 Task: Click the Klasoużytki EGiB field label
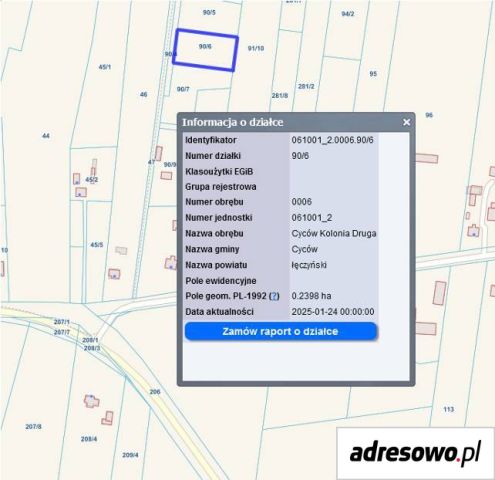[x=219, y=172]
